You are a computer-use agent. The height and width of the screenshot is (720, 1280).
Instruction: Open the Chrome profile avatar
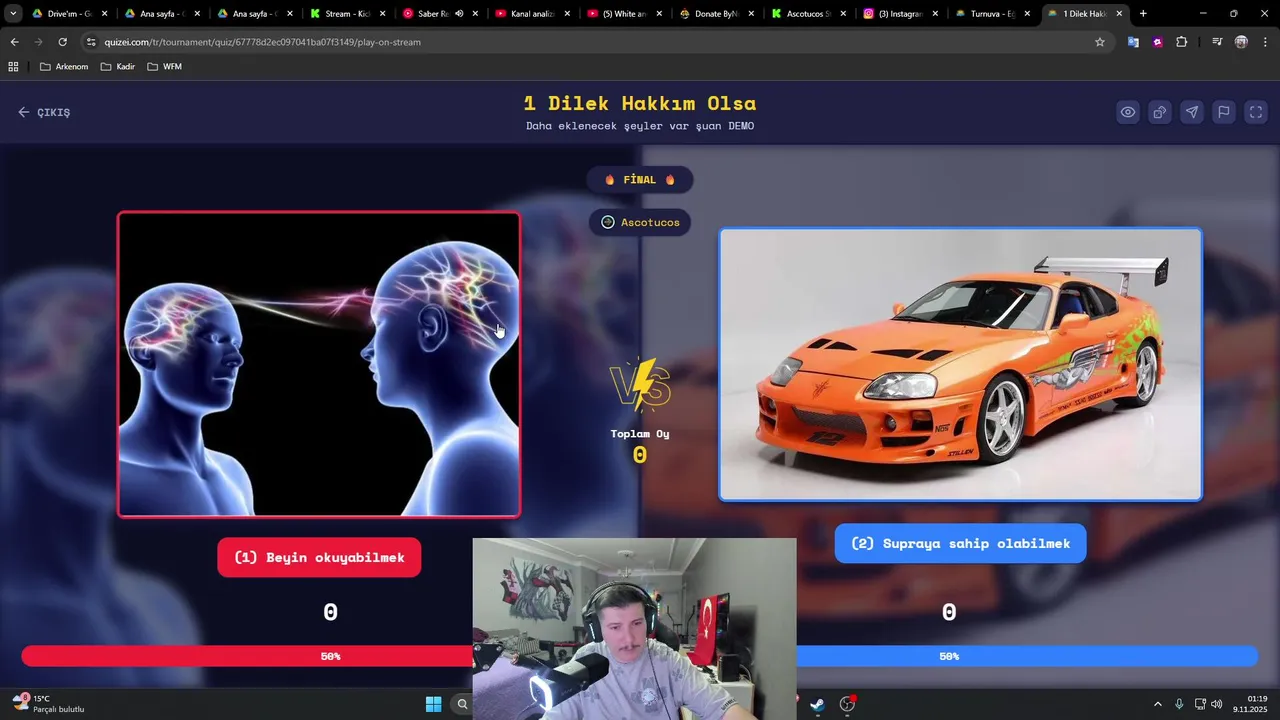1241,42
